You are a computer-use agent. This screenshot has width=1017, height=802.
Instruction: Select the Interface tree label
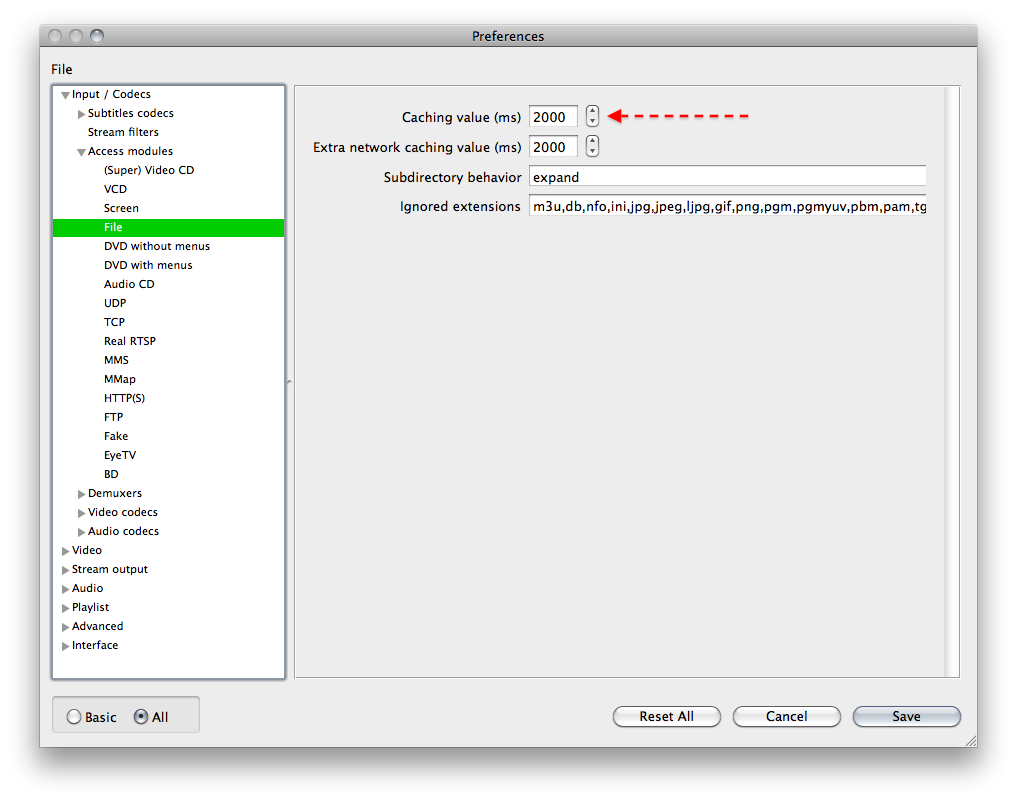point(95,645)
